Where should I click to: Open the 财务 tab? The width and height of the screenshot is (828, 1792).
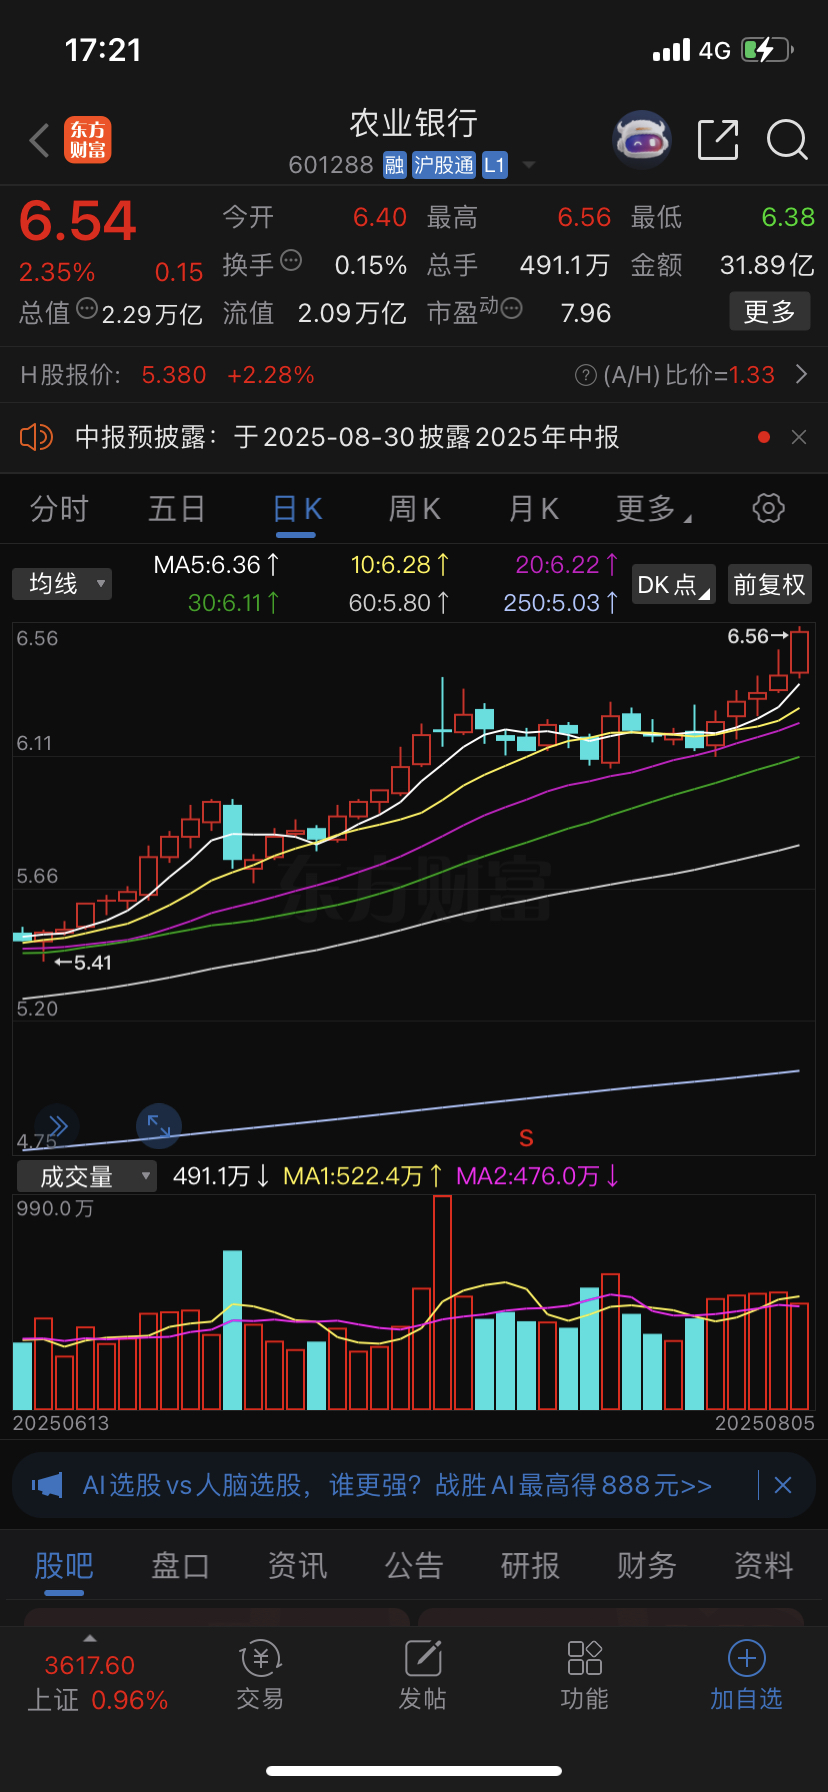coord(647,1566)
